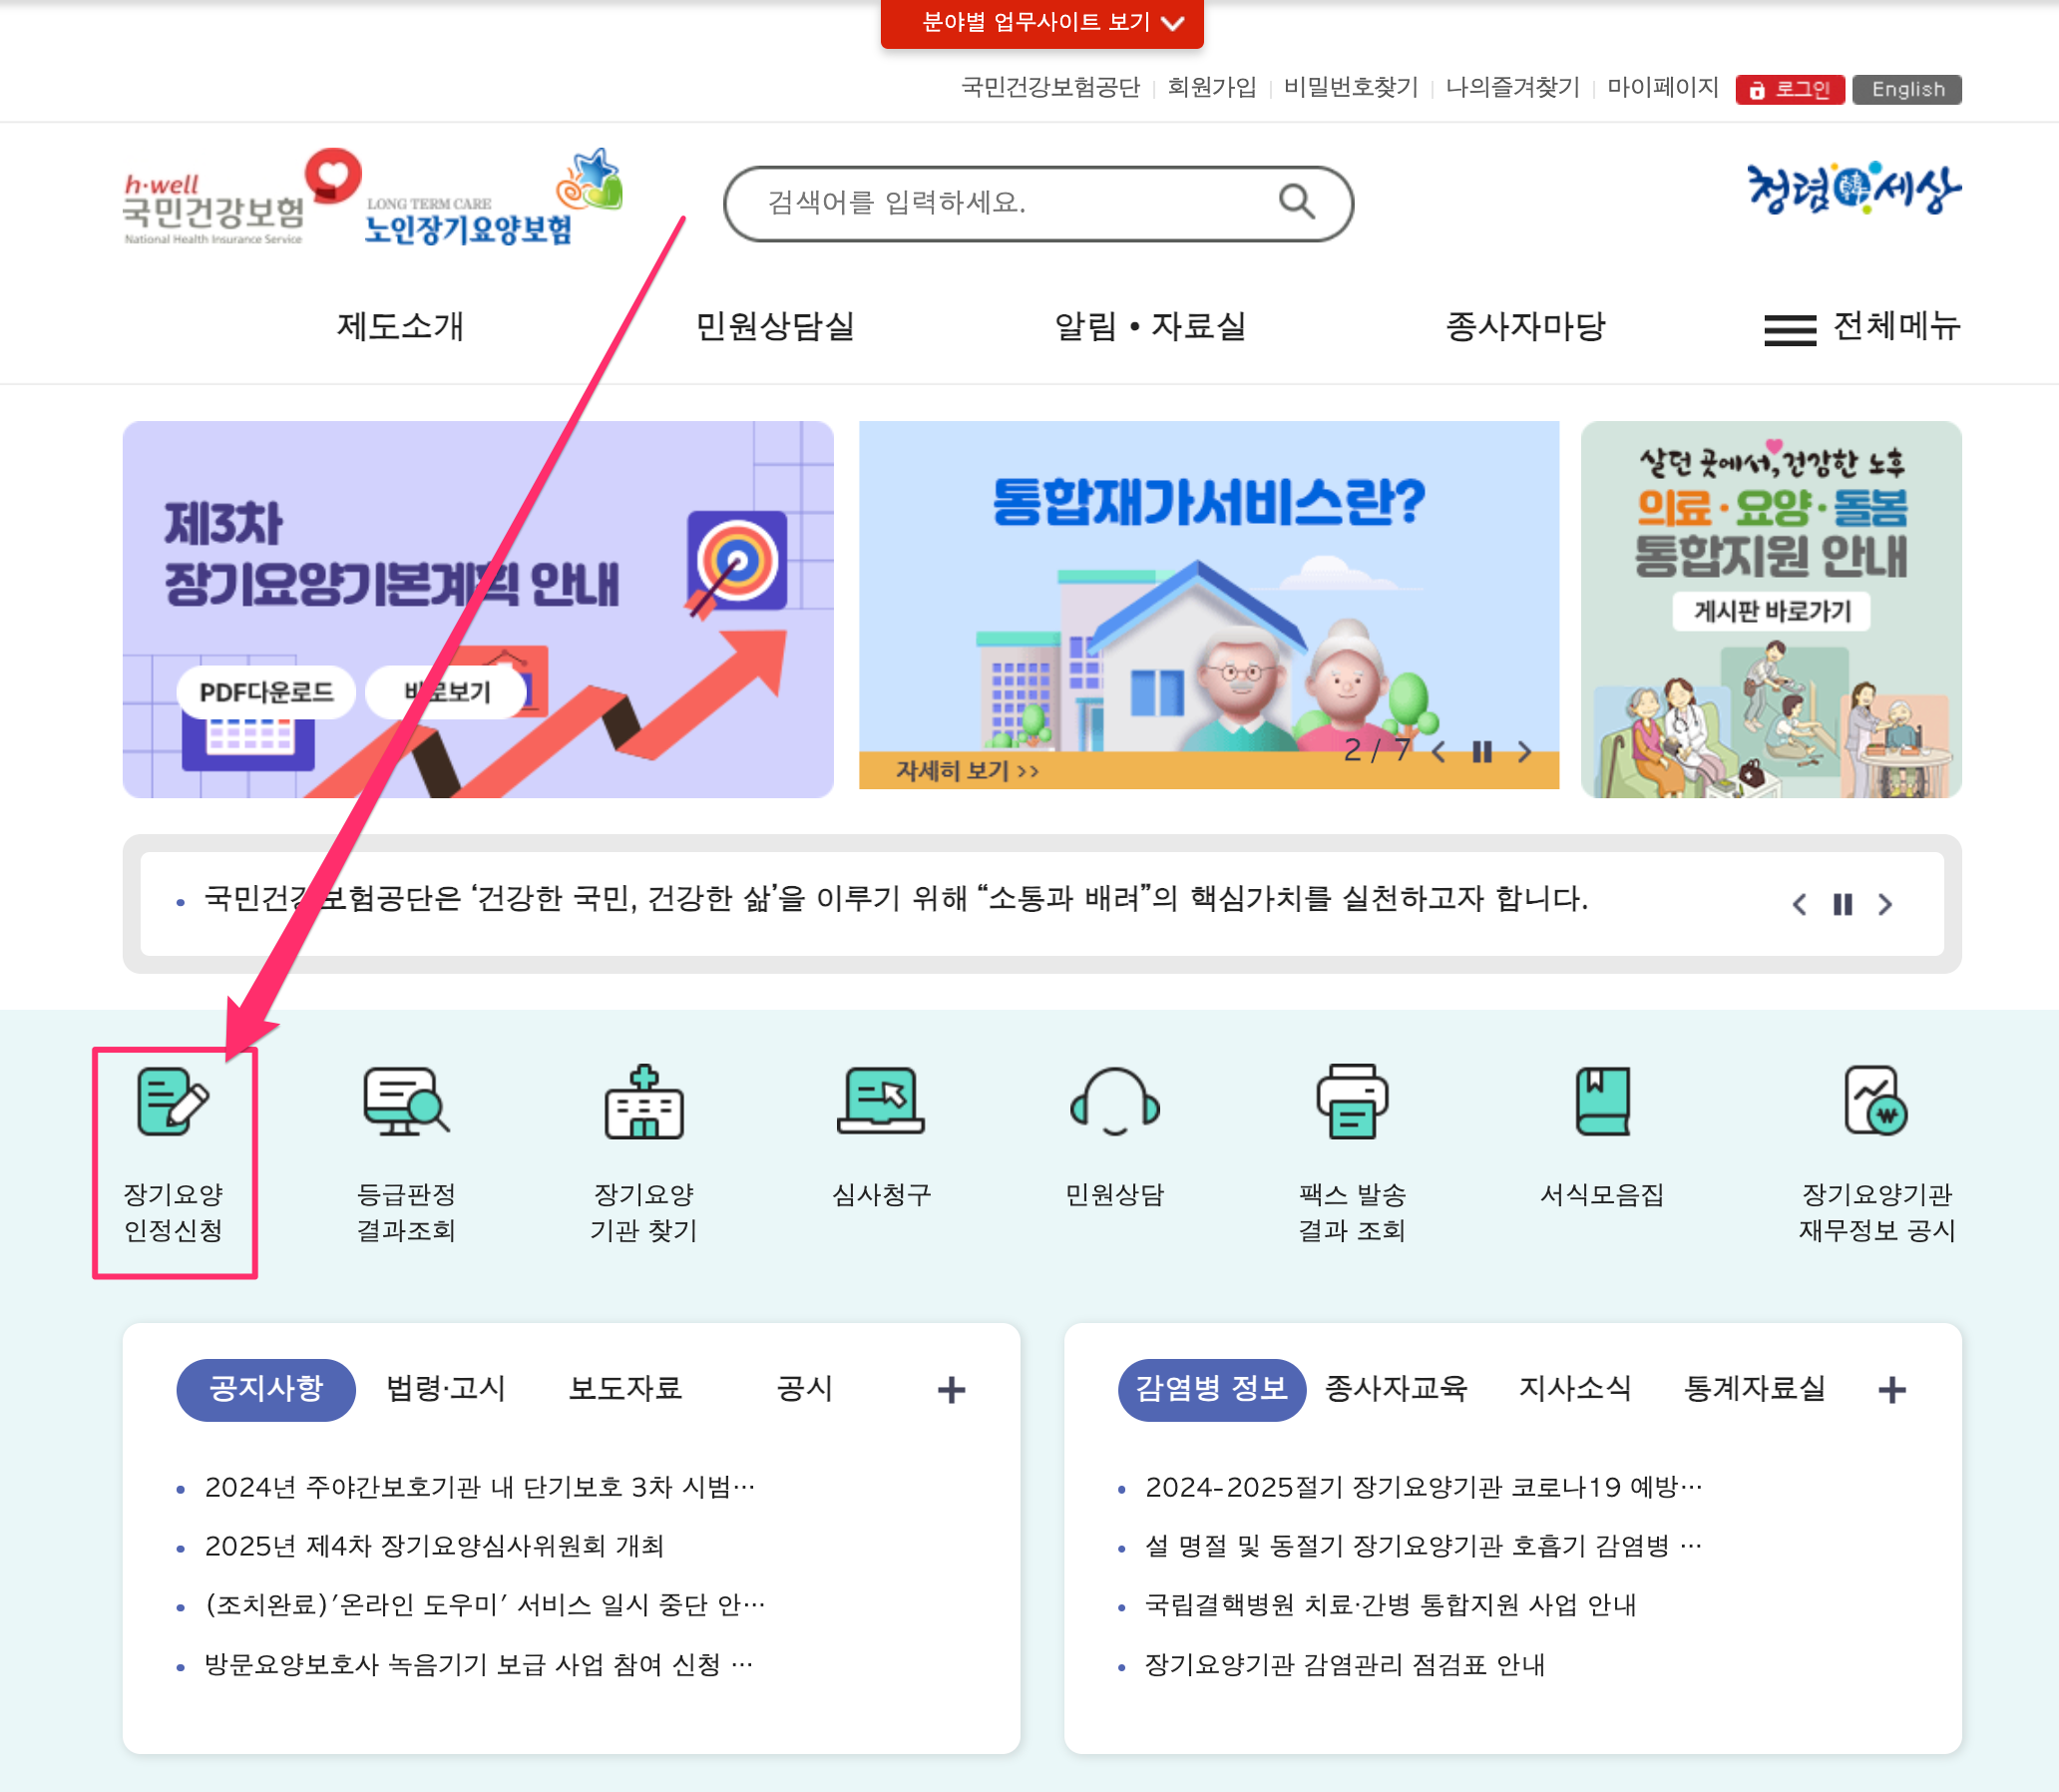Click the search magnifier icon
This screenshot has height=1792, width=2059.
(1297, 202)
